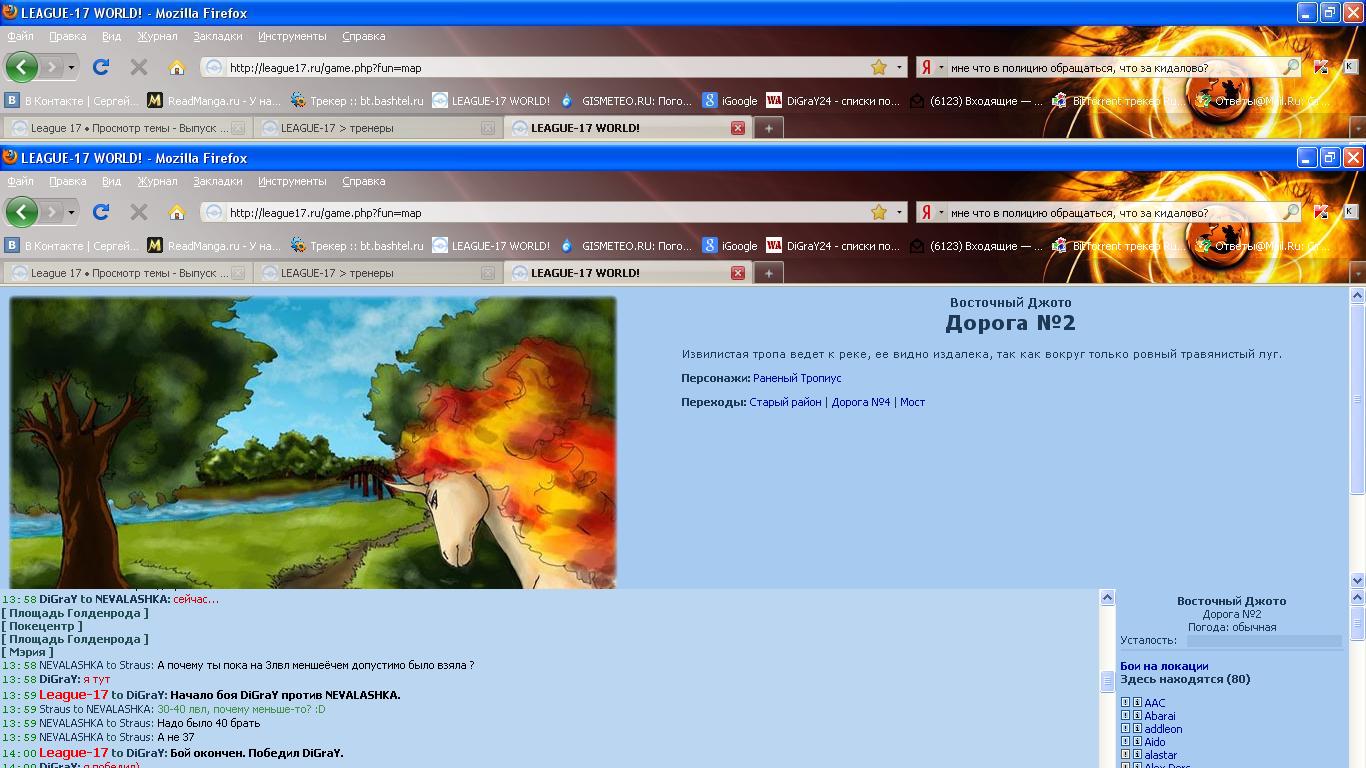Go to the Мост location
This screenshot has width=1366, height=768.
912,402
